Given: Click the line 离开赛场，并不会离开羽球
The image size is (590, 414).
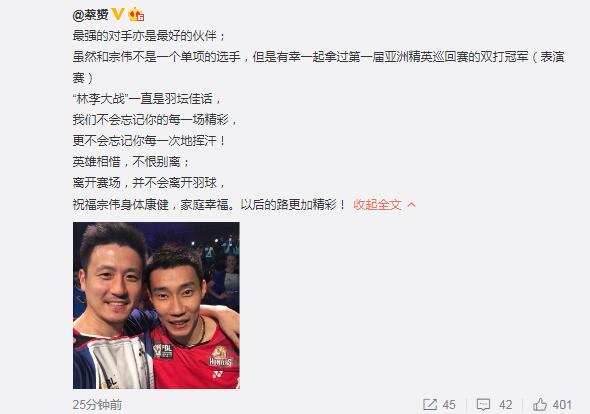Looking at the screenshot, I should 149,183.
